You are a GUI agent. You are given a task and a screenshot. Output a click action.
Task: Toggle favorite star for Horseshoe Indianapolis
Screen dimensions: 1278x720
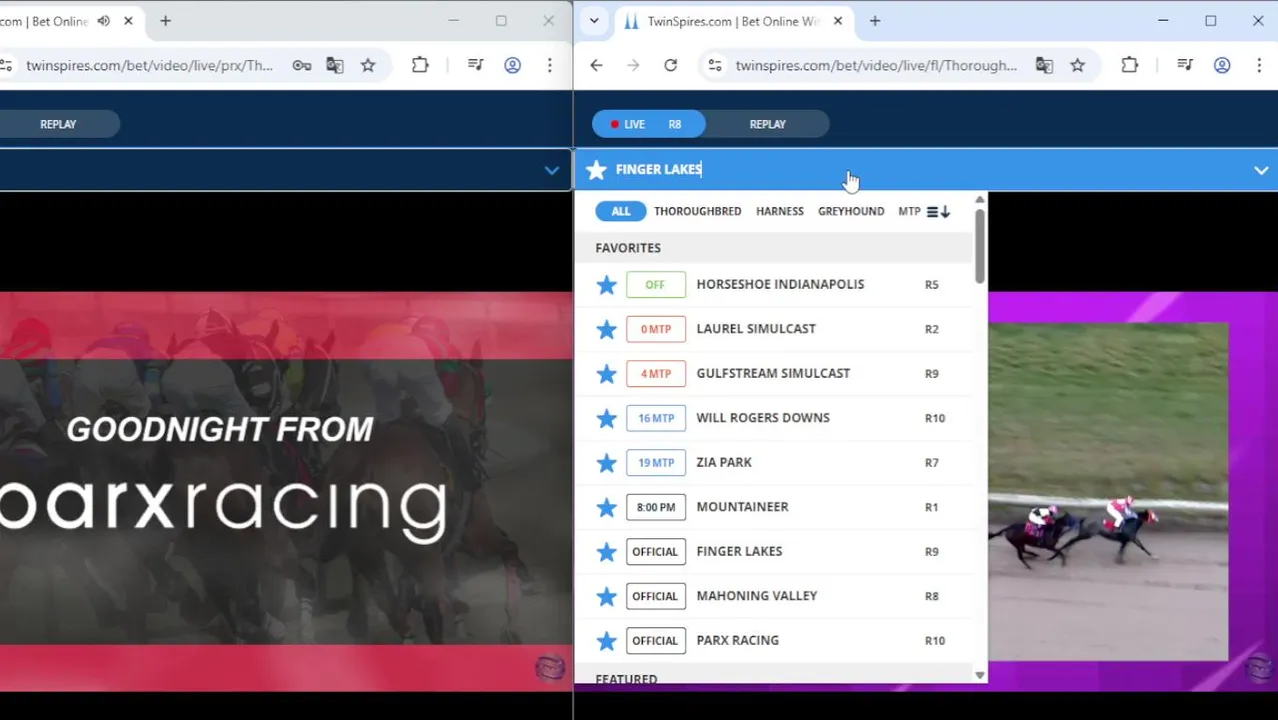point(606,285)
